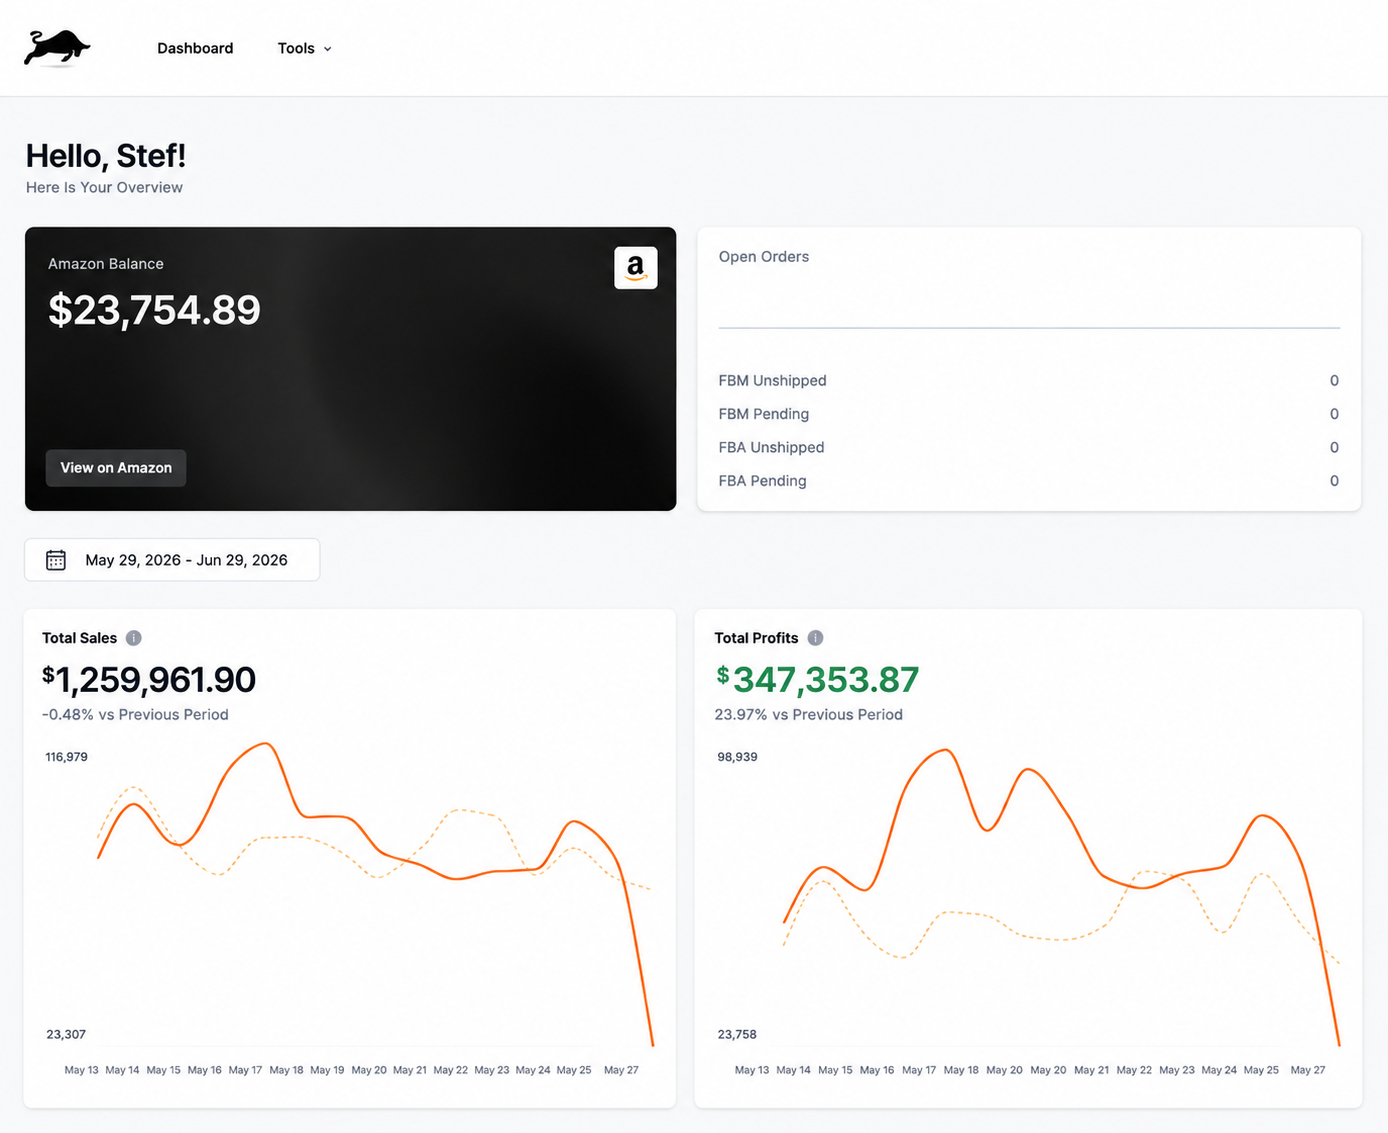Screen dimensions: 1388x1133
Task: Click the Amazon logo icon on balance card
Action: [636, 268]
